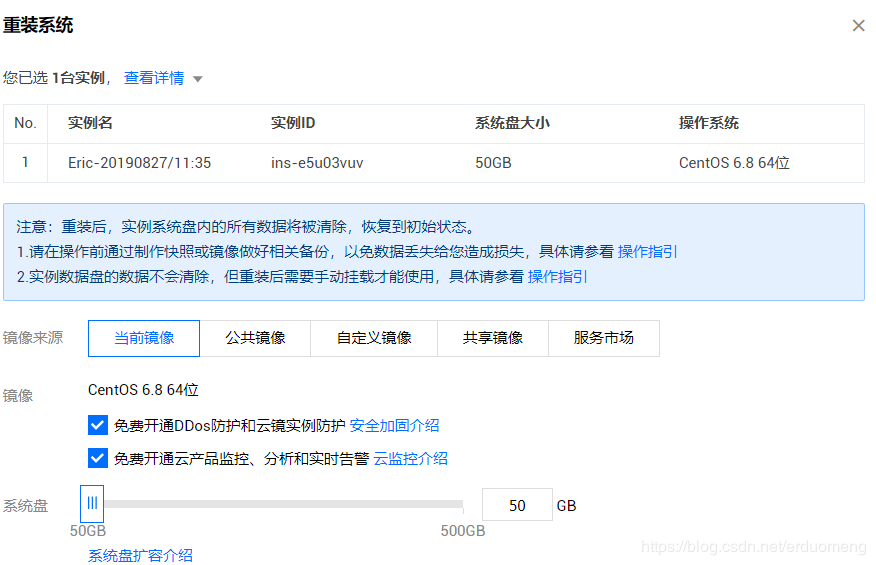This screenshot has width=876, height=565.
Task: Click the 操作系统 column header
Action: [x=709, y=123]
